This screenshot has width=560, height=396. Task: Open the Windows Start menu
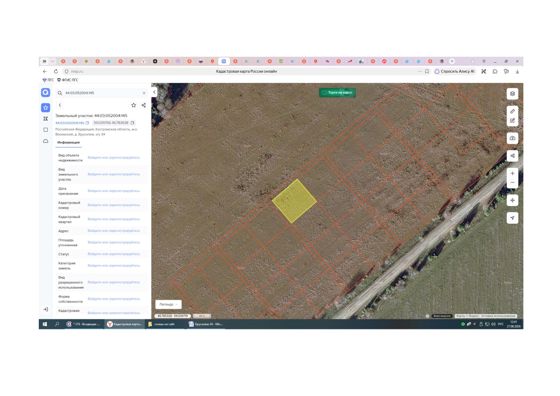pos(45,324)
